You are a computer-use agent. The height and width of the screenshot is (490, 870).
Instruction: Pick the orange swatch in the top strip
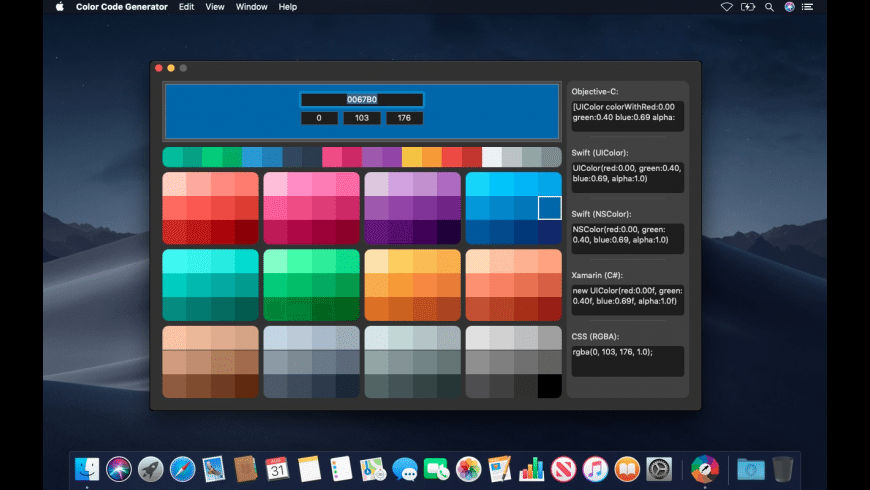[432, 157]
